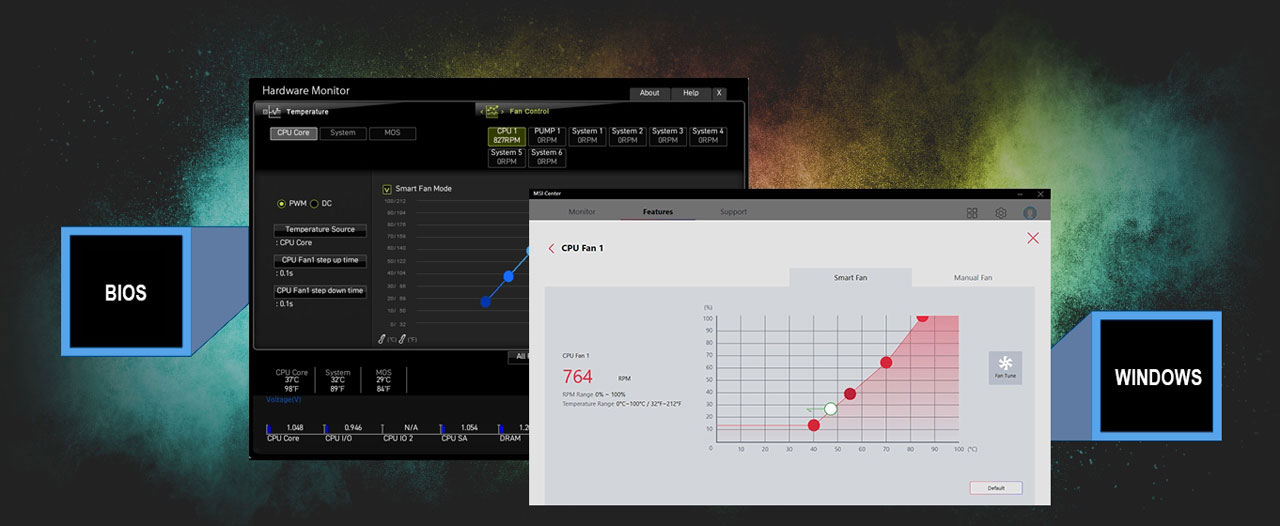Close Hardware Monitor with the X button
Image resolution: width=1280 pixels, height=526 pixels.
[718, 93]
